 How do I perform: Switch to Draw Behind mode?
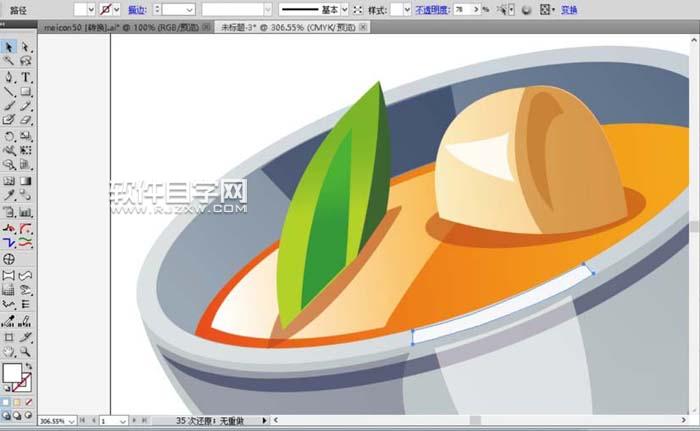17,415
